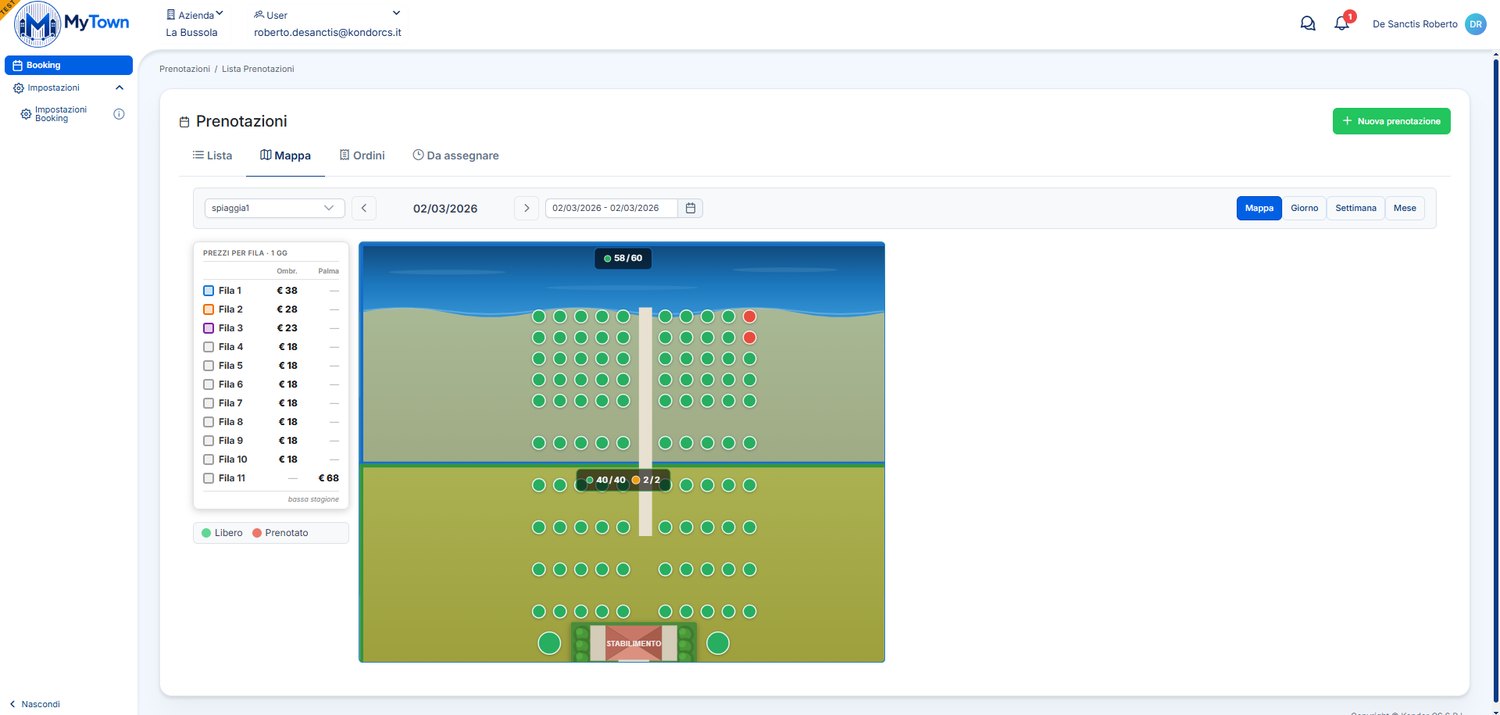Switch to the Lista tab
The height and width of the screenshot is (715, 1500).
coord(212,156)
